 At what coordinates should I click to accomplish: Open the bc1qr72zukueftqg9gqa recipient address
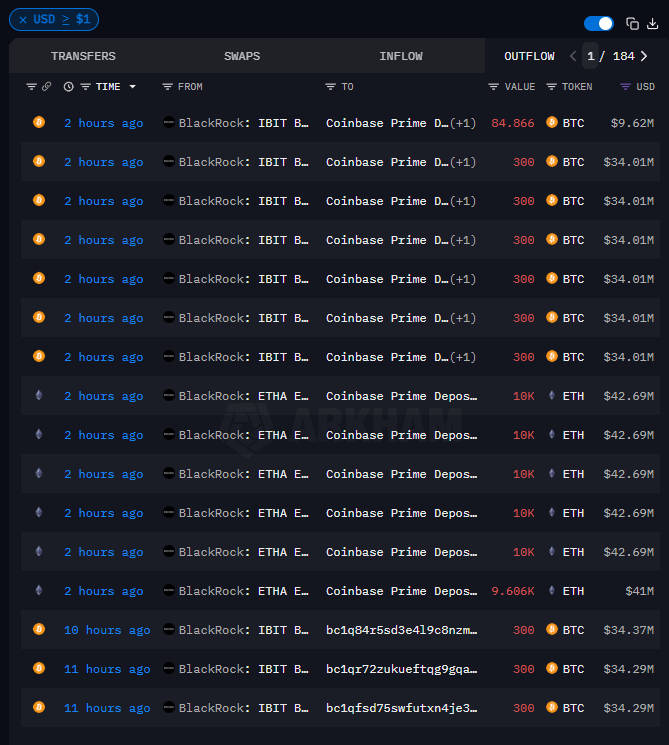point(401,669)
